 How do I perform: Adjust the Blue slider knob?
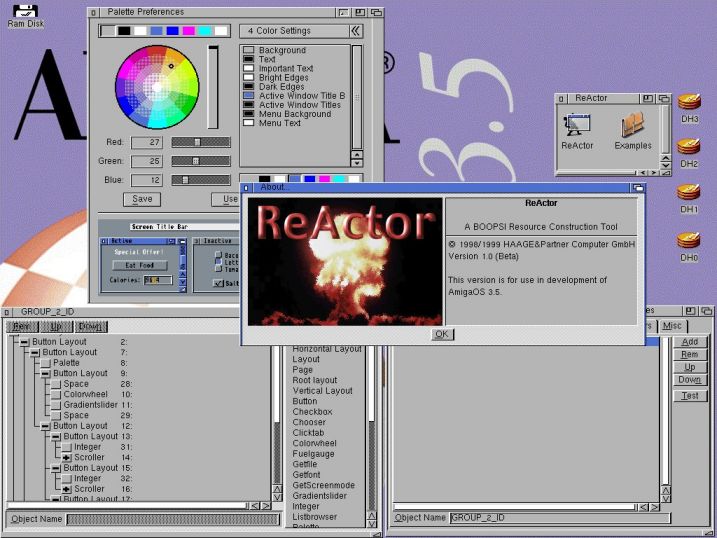click(185, 180)
